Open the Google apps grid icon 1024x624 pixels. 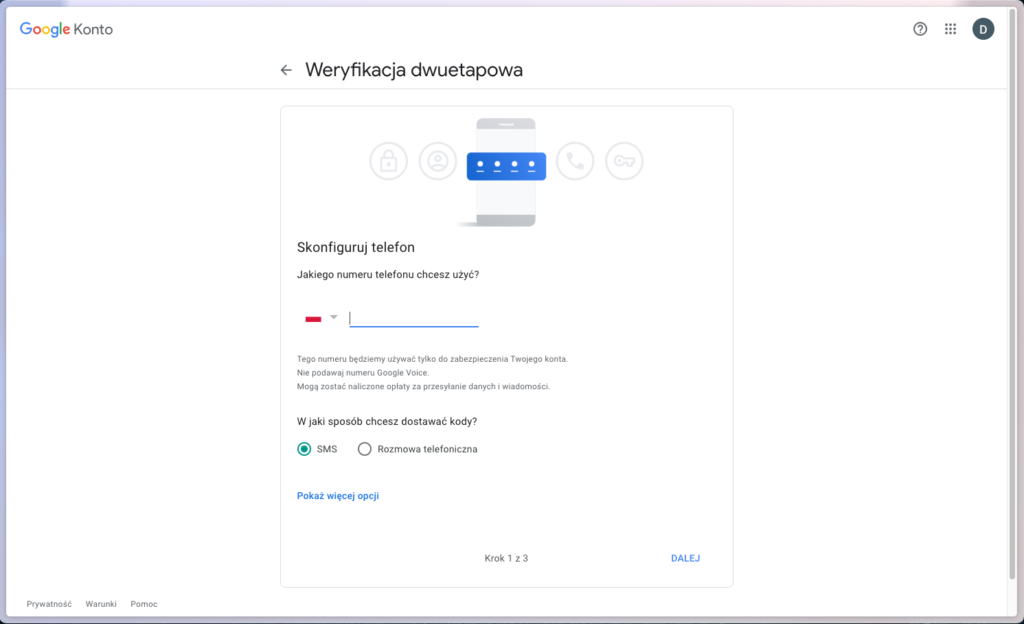point(950,29)
